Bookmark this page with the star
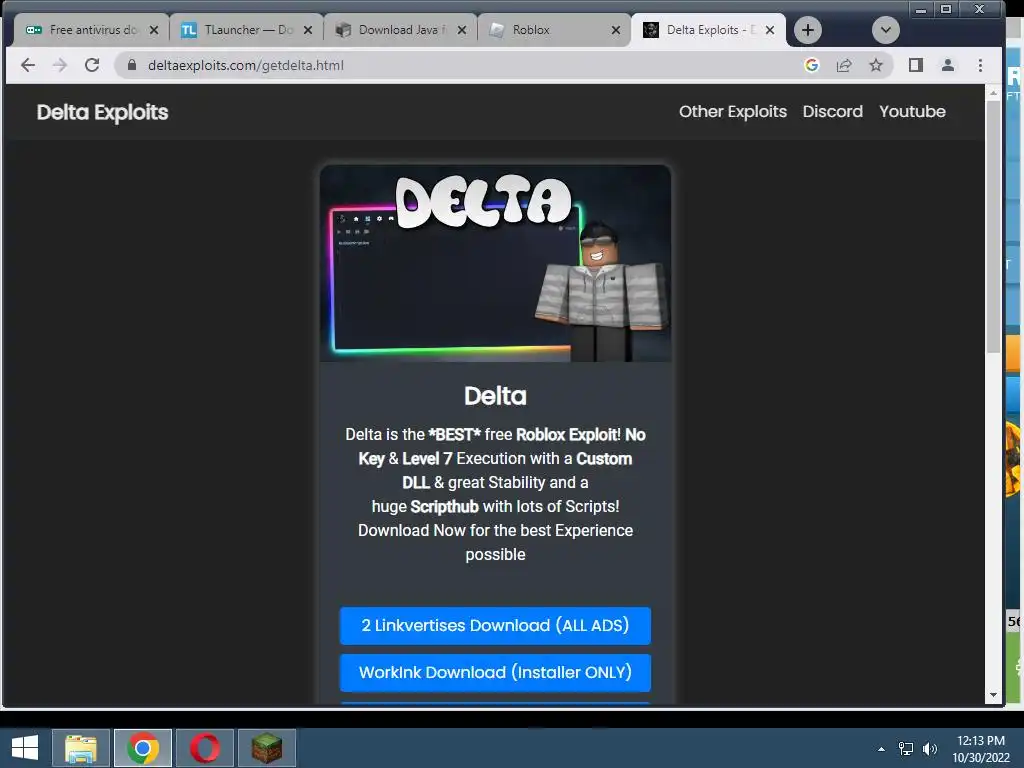Screen dimensions: 1024x768 [876, 65]
